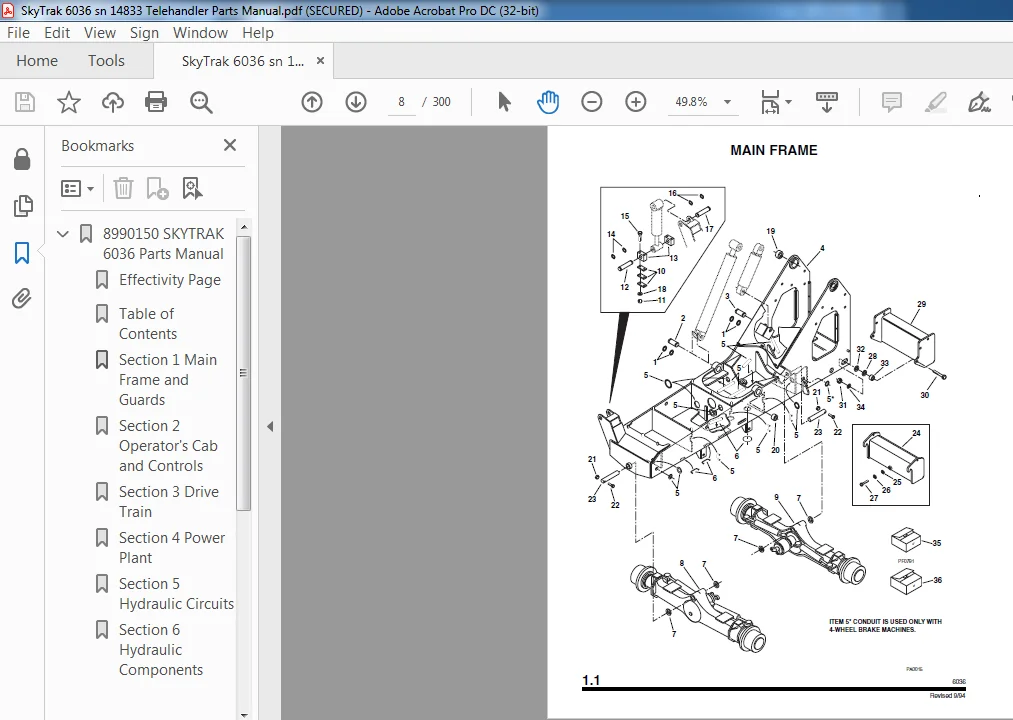This screenshot has width=1013, height=720.
Task: Add a star bookmark to this file
Action: (68, 102)
